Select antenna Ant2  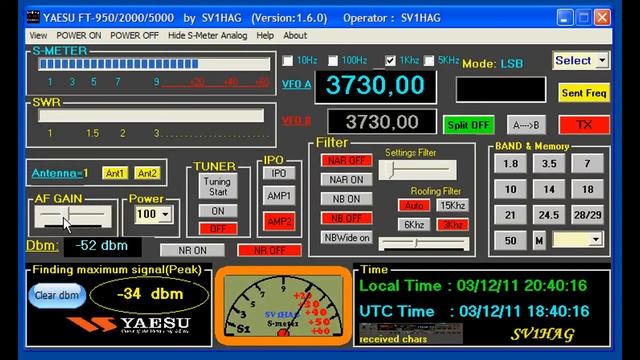(x=147, y=173)
